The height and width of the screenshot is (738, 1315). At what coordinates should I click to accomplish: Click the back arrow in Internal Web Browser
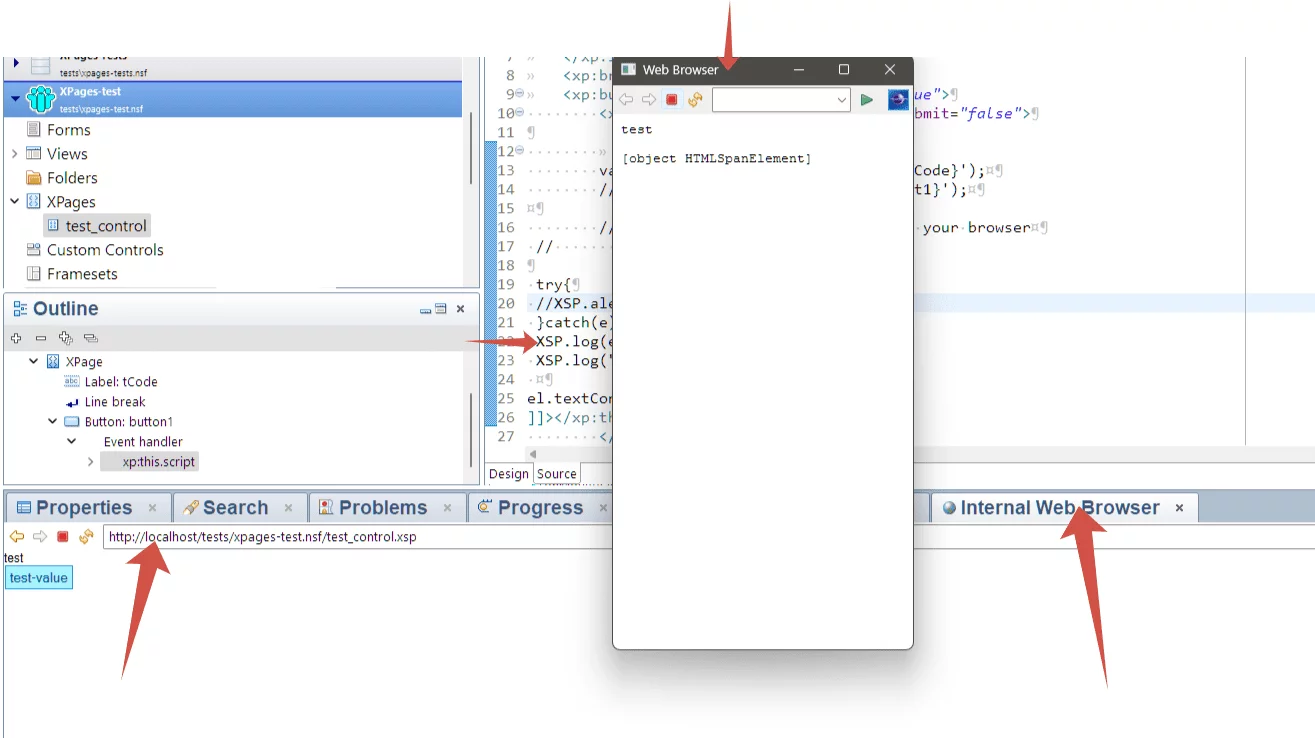16,537
